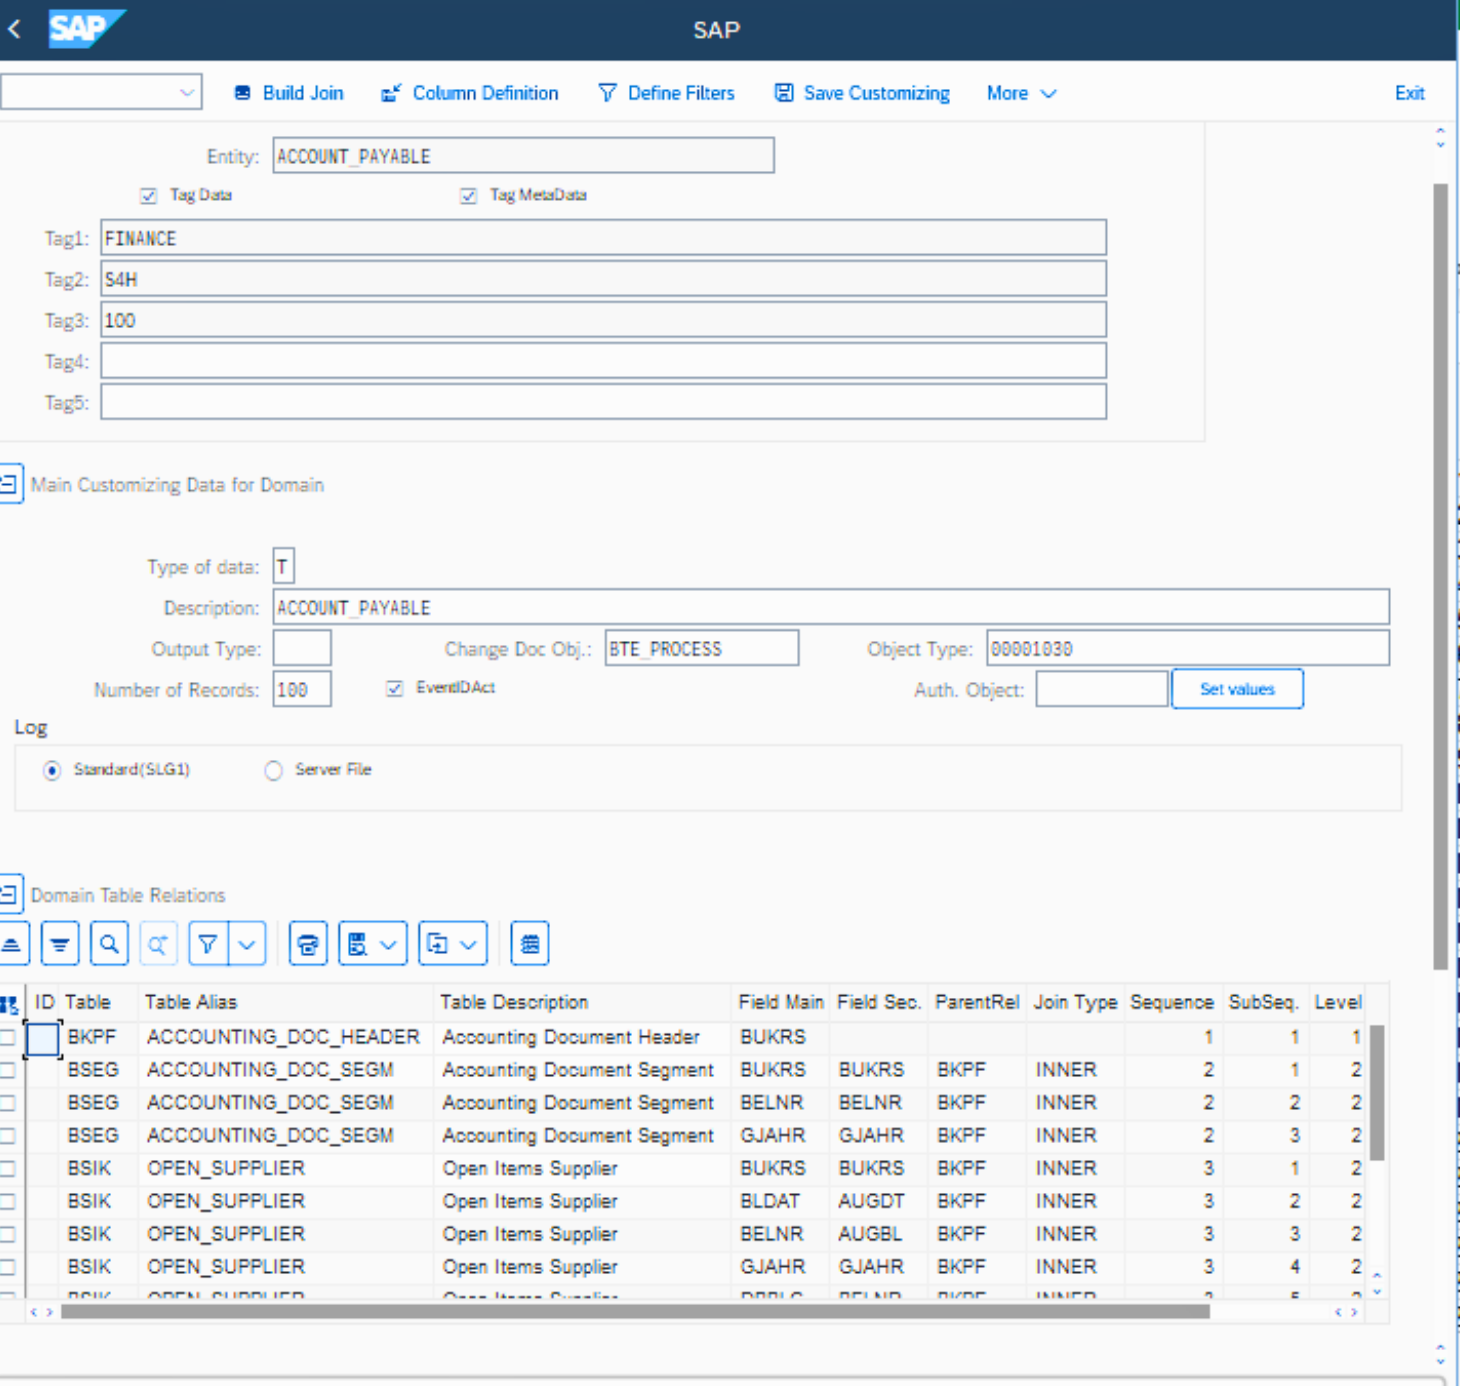Viewport: 1460px width, 1386px height.
Task: Uncheck the Tag Data checkbox
Action: [149, 195]
